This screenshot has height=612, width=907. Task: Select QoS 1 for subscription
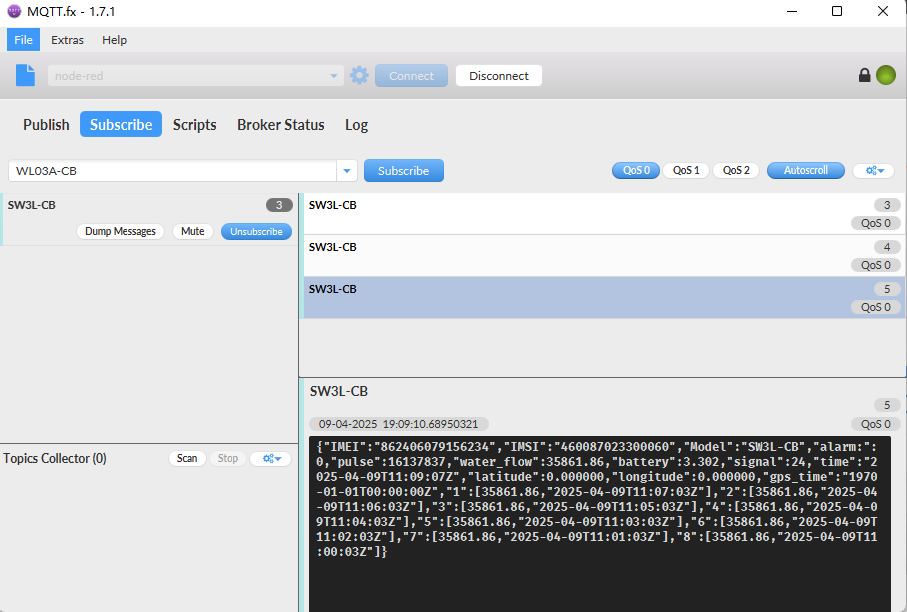click(x=686, y=171)
